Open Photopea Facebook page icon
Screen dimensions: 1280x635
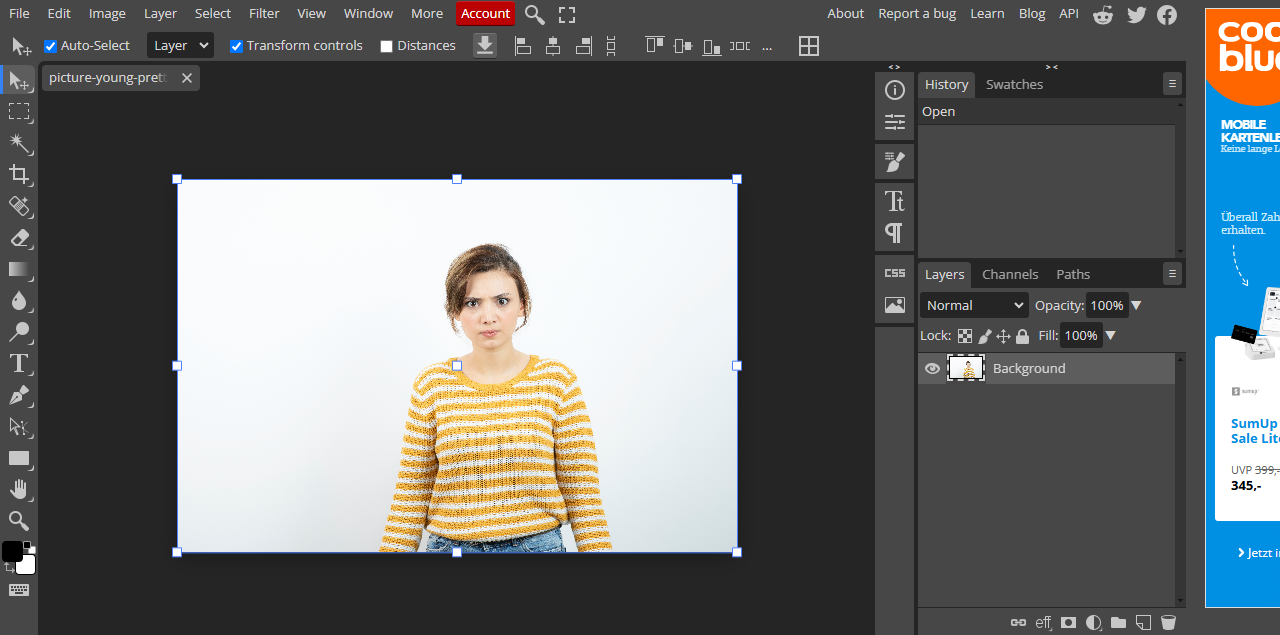coord(1167,14)
